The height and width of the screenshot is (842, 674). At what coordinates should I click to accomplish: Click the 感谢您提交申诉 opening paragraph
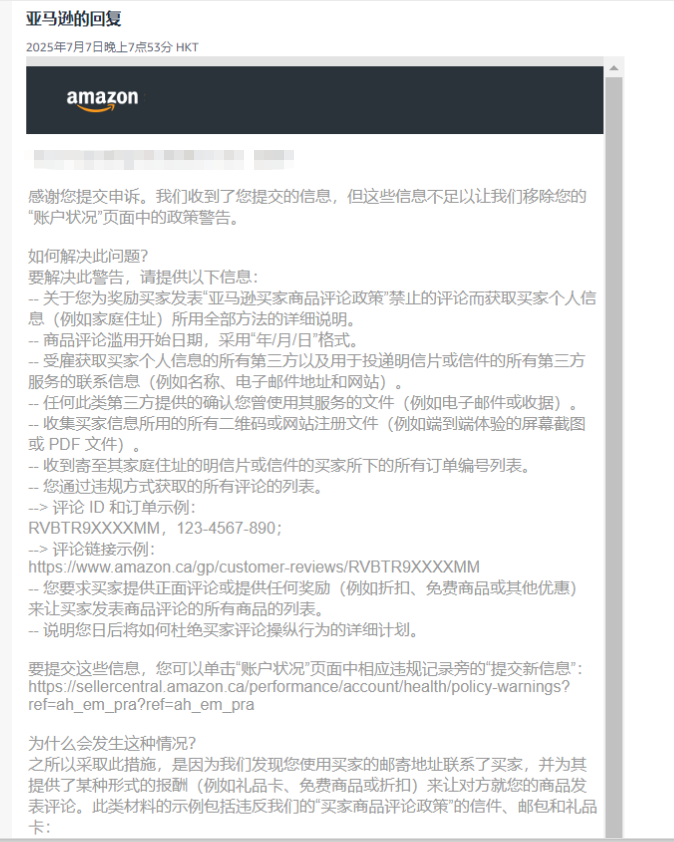(x=307, y=207)
